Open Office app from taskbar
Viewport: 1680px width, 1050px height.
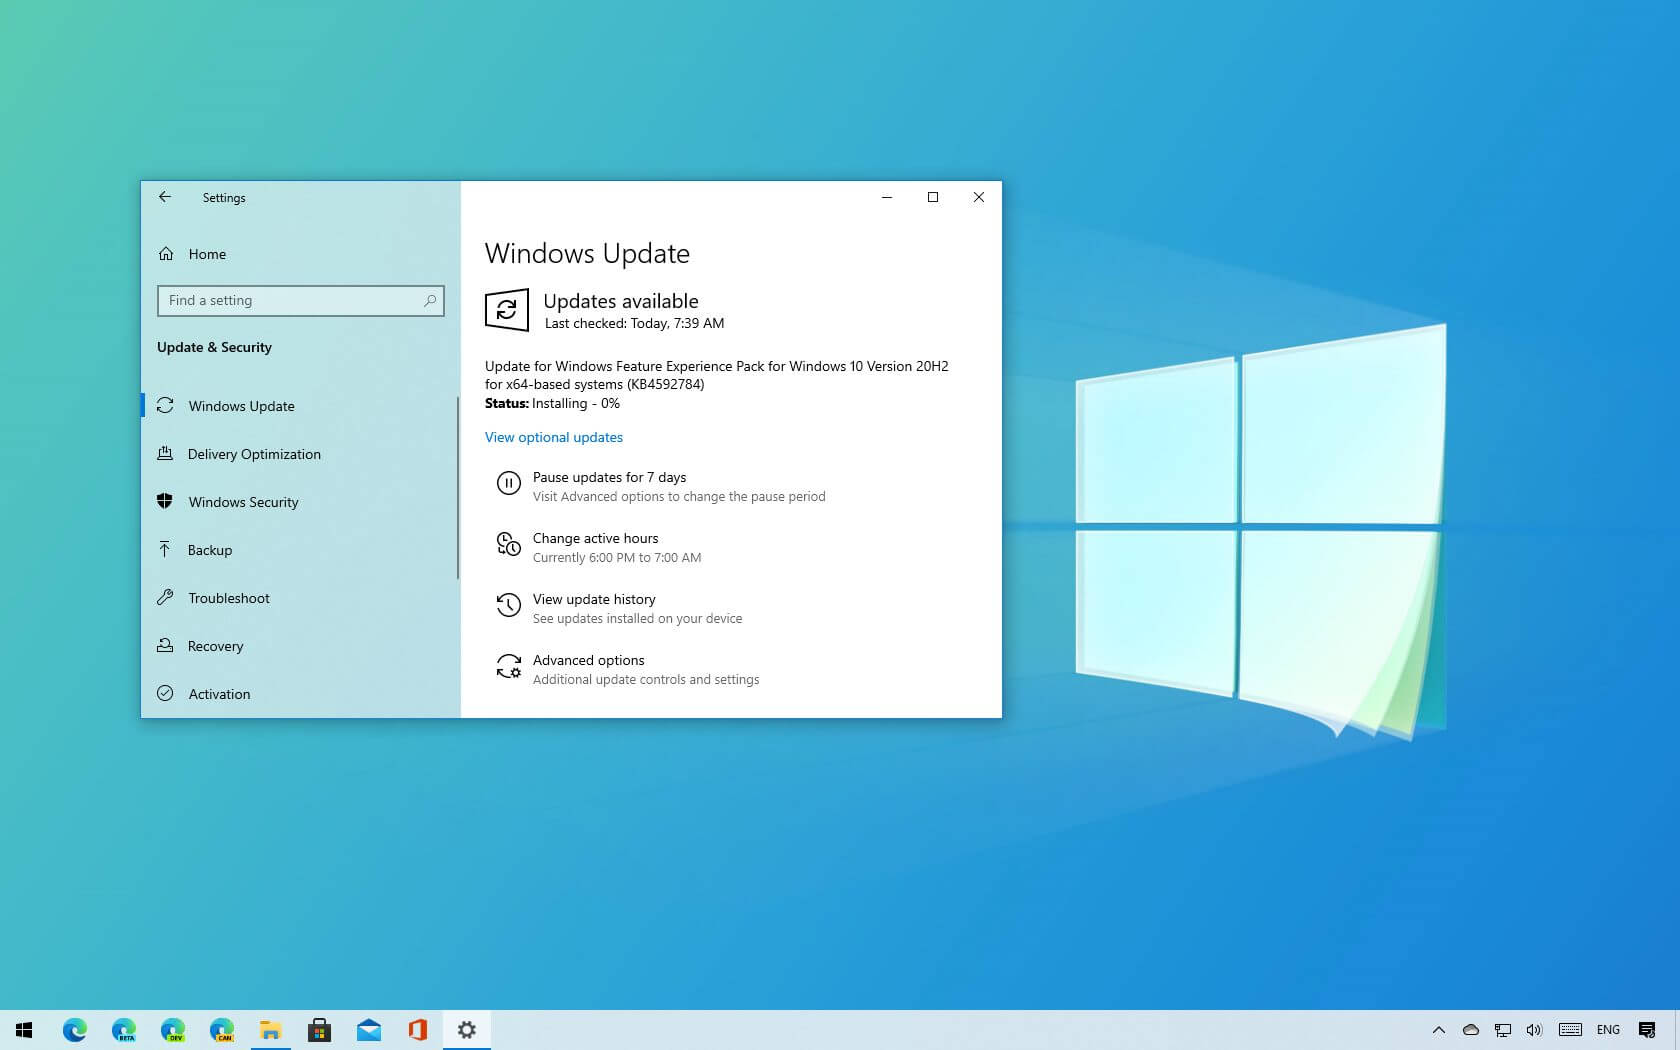[417, 1030]
